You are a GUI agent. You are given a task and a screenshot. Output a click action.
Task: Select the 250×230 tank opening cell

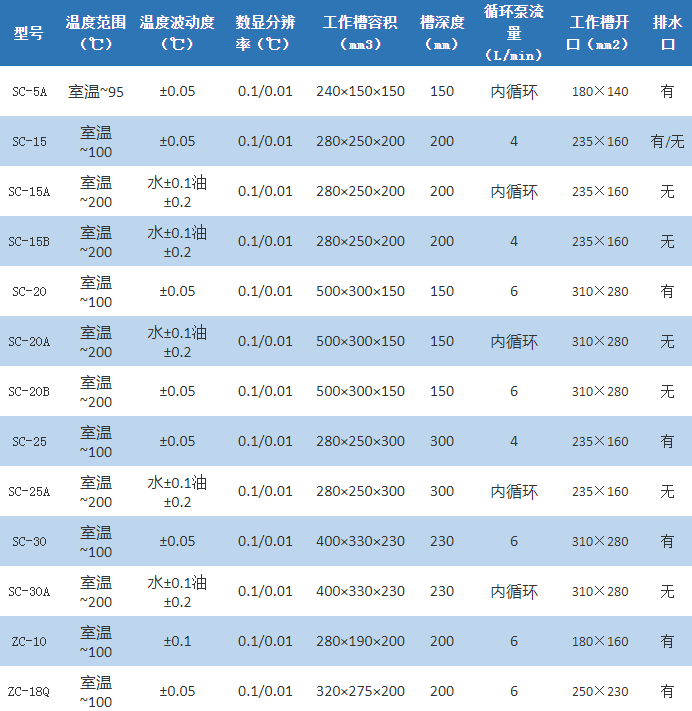click(x=600, y=692)
